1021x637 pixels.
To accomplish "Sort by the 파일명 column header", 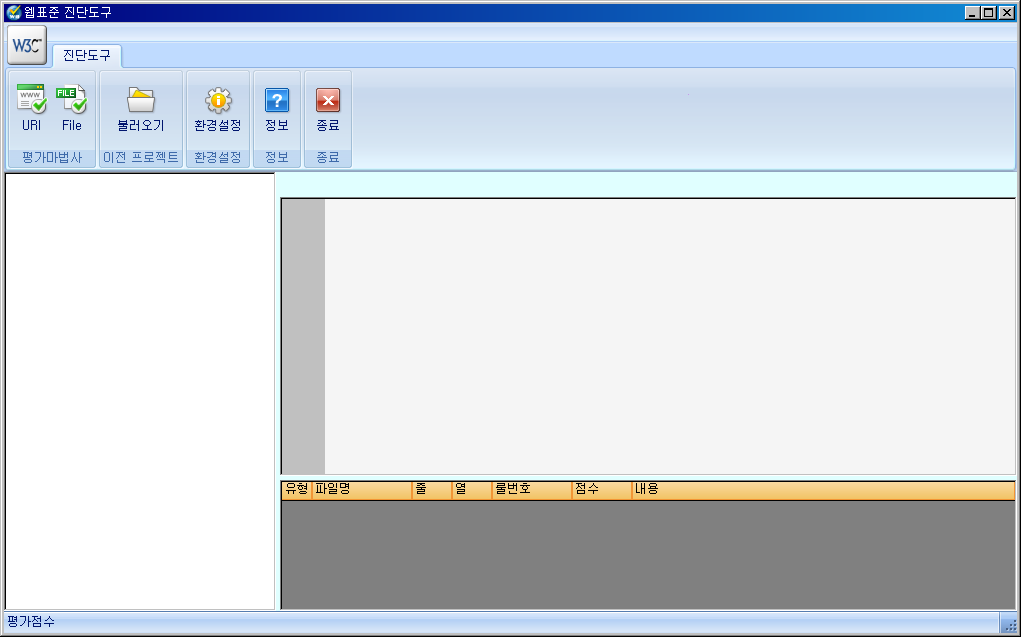I will coord(361,489).
